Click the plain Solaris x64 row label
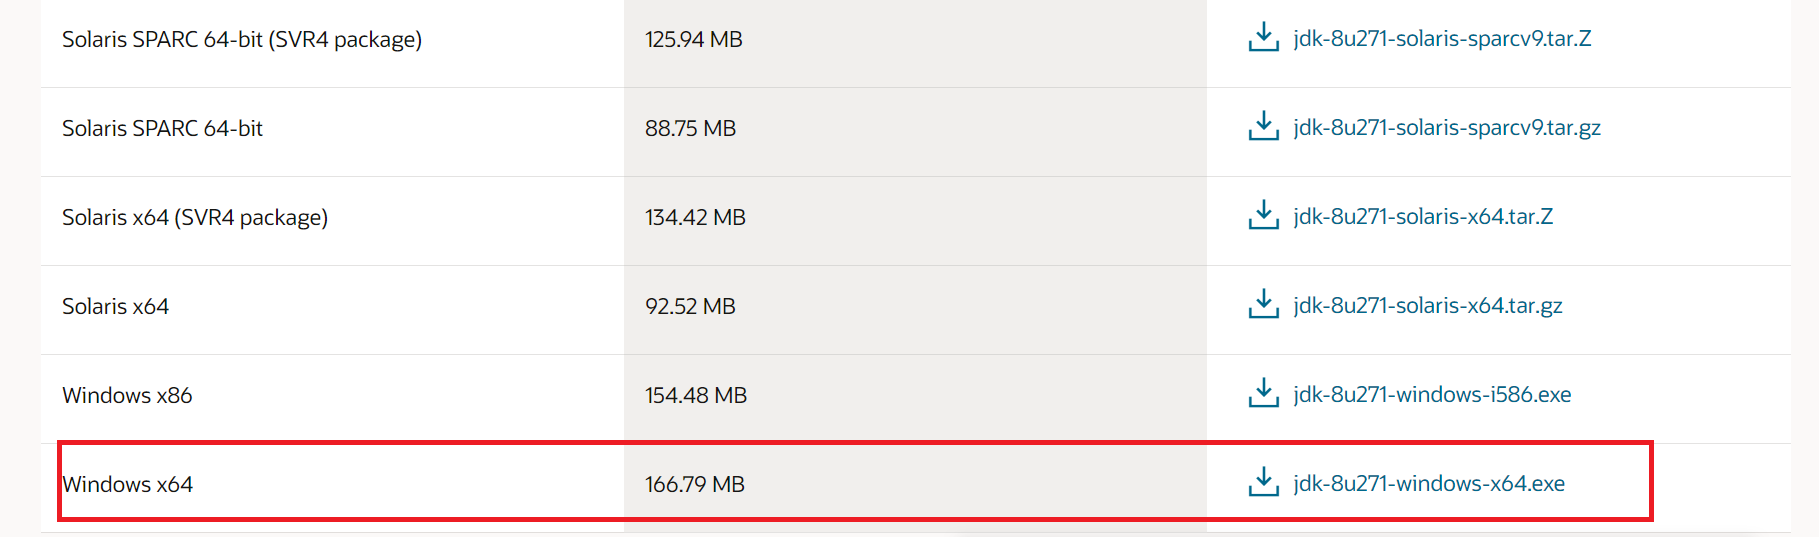Viewport: 1819px width, 537px height. (115, 306)
